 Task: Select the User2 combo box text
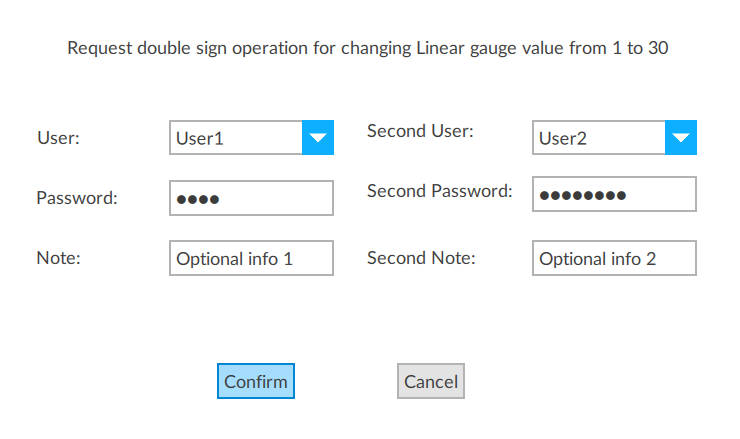(x=598, y=138)
